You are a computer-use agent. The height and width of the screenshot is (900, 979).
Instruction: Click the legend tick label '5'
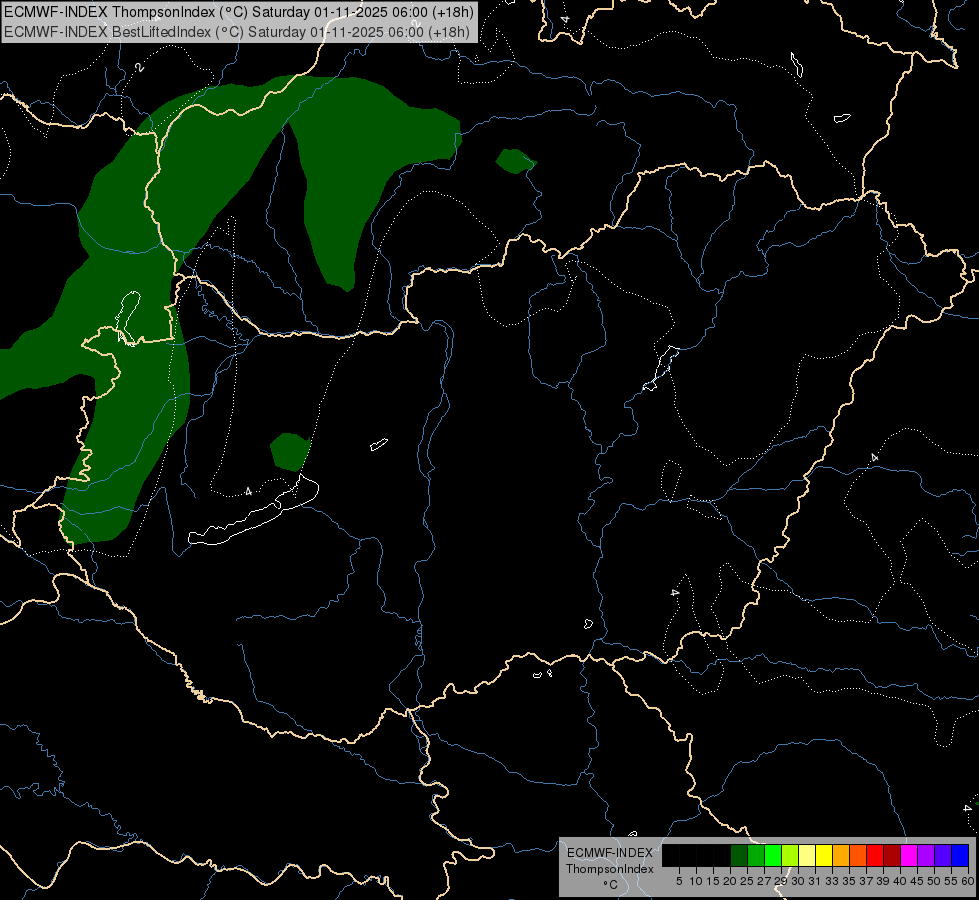click(679, 881)
